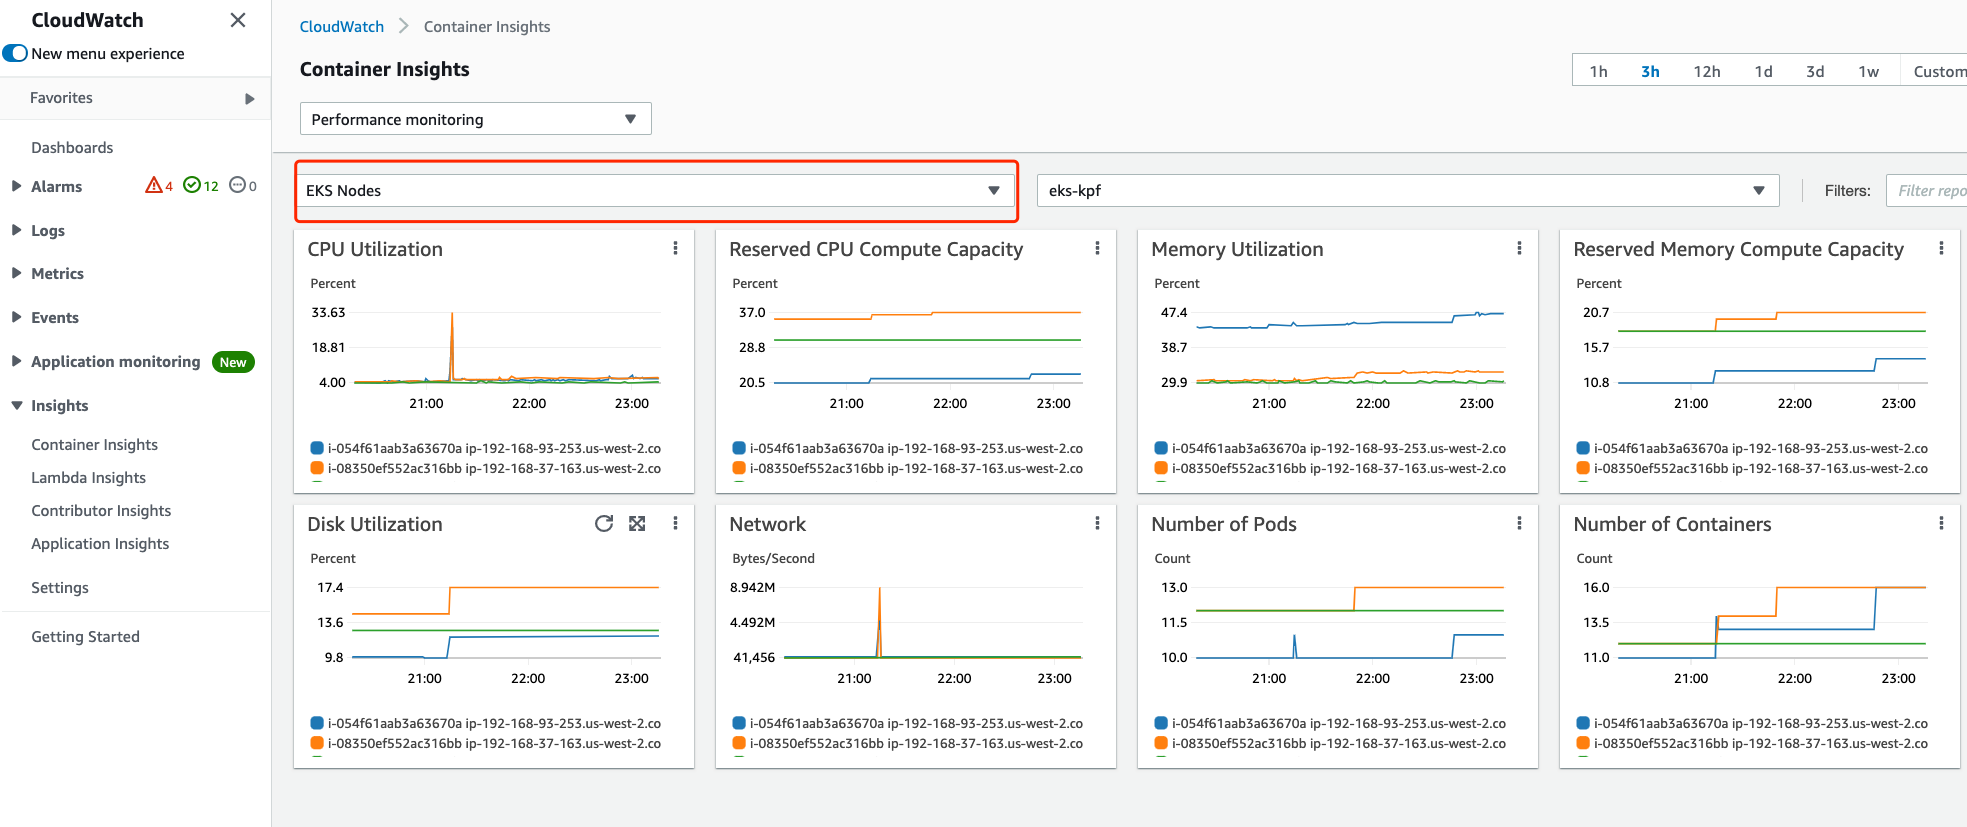Image resolution: width=1967 pixels, height=827 pixels.
Task: Open Number of Containers widget menu
Action: pyautogui.click(x=1941, y=523)
